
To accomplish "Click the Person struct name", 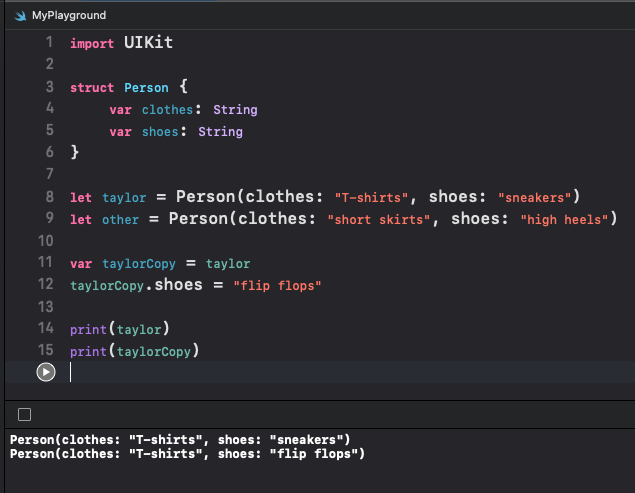I will 146,88.
